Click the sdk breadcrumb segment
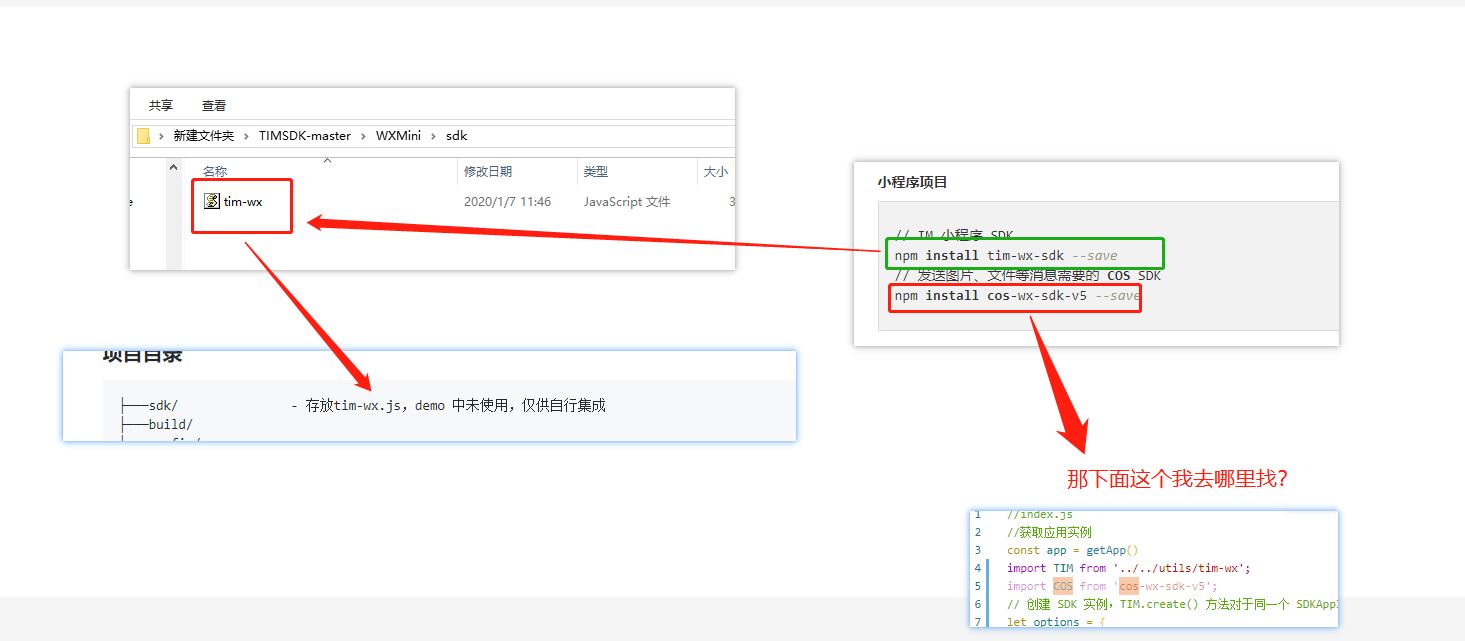The image size is (1465, 641). coord(456,136)
